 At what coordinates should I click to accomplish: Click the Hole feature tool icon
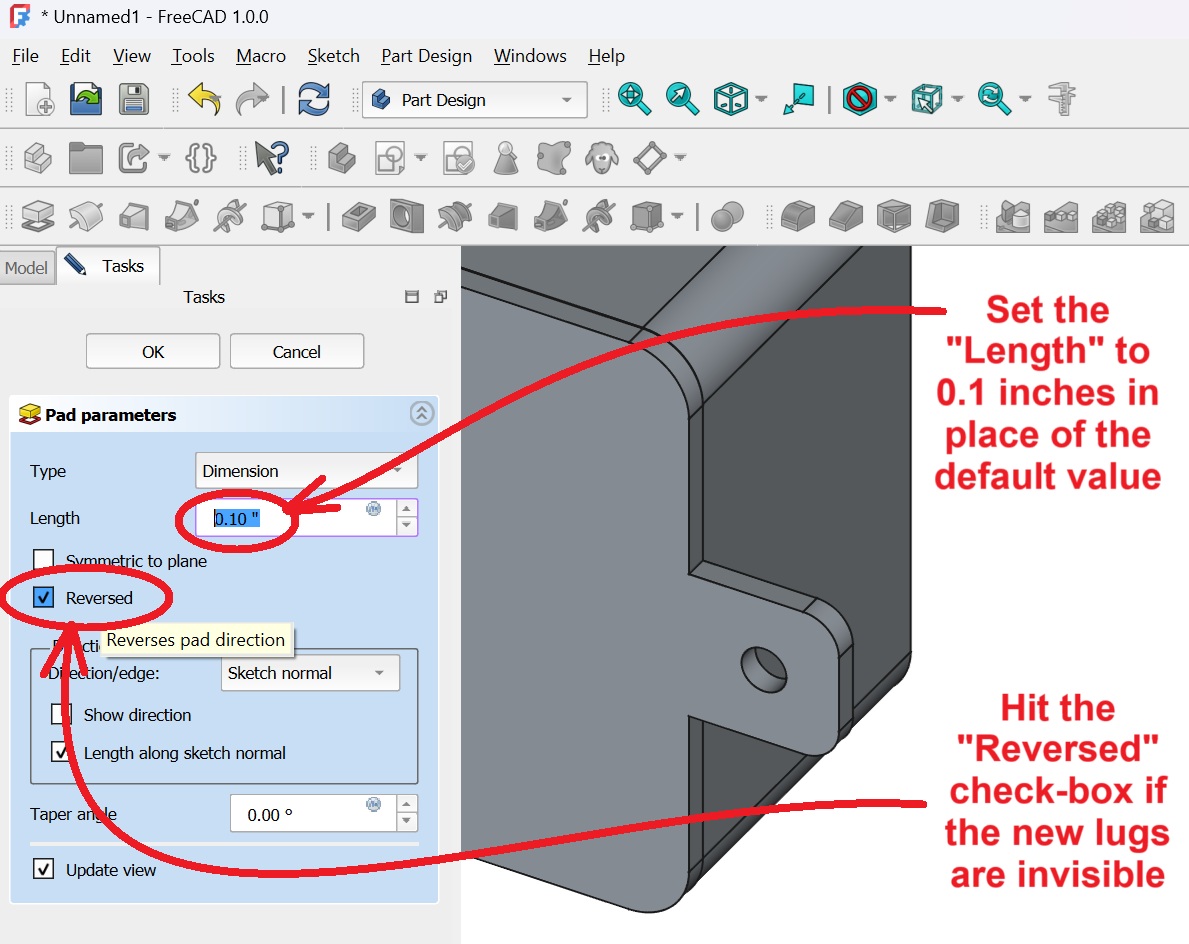click(x=406, y=215)
